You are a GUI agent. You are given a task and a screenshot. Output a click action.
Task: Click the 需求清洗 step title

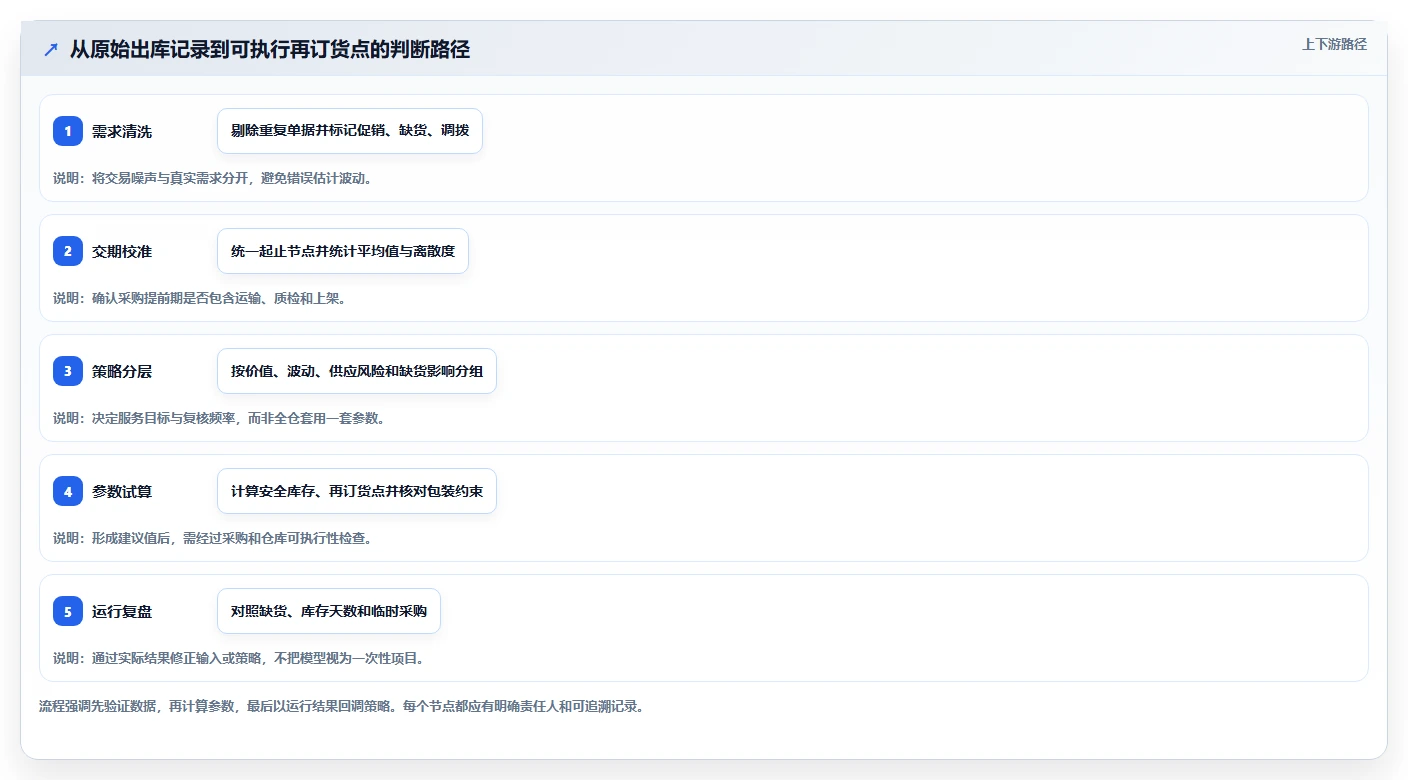(122, 131)
